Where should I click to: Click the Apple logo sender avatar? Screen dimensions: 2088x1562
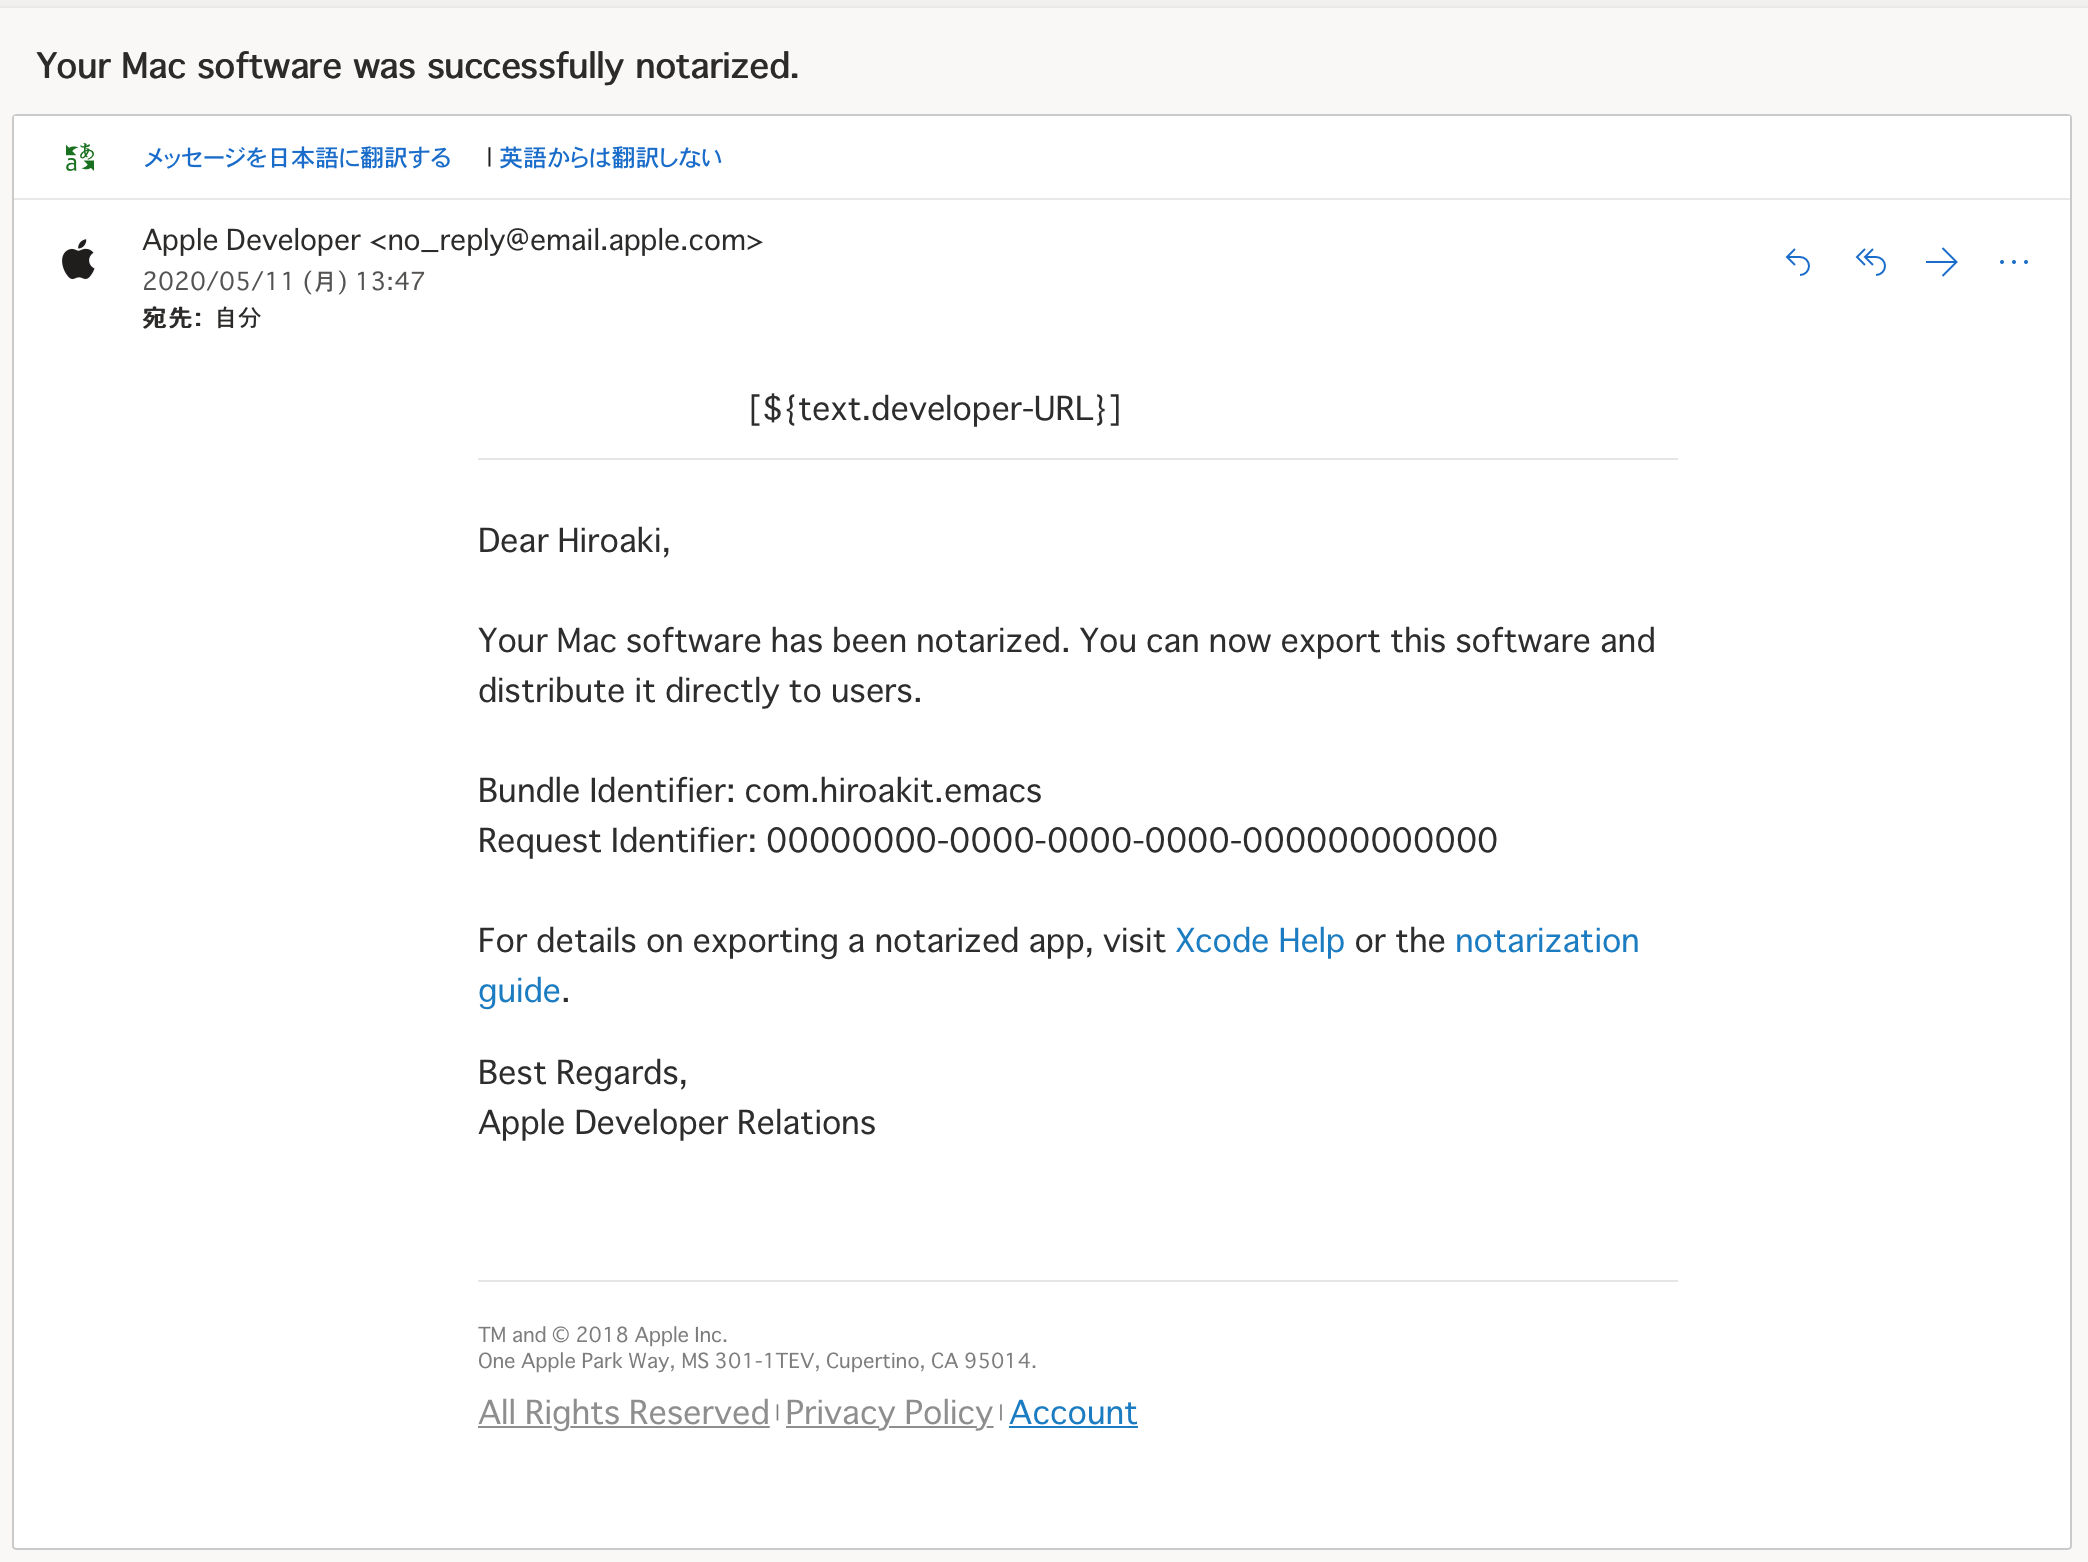79,261
